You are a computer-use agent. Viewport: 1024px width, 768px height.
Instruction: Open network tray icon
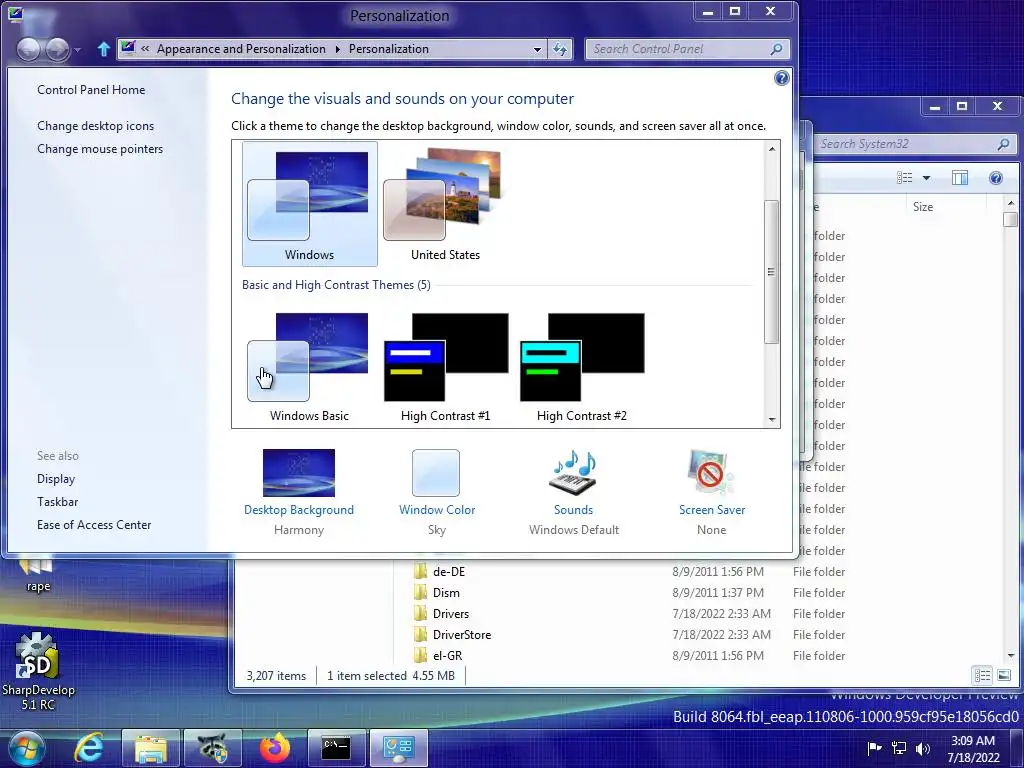[899, 748]
